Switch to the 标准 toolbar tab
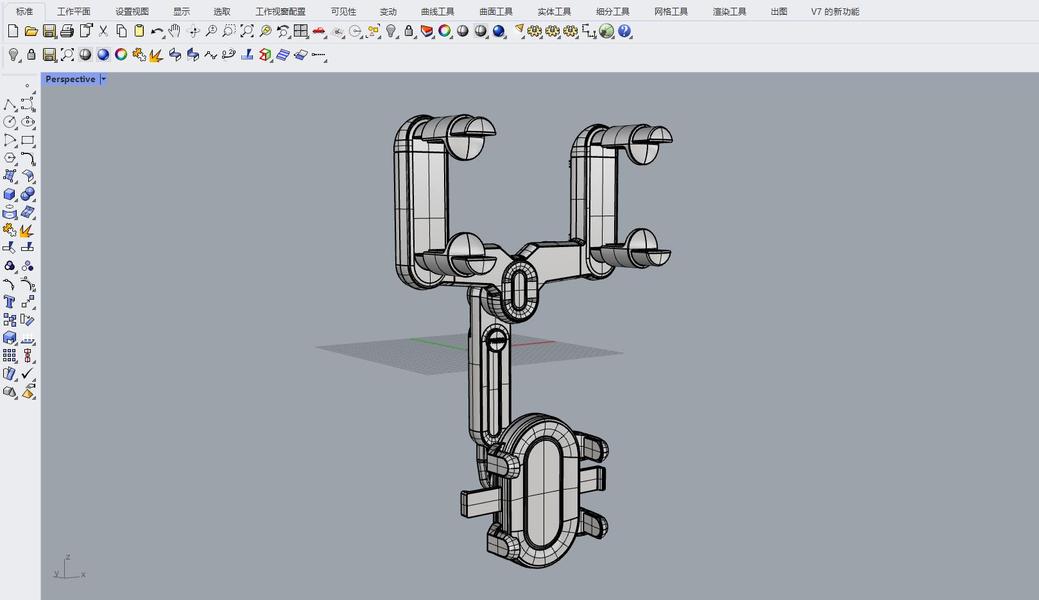 (x=25, y=11)
